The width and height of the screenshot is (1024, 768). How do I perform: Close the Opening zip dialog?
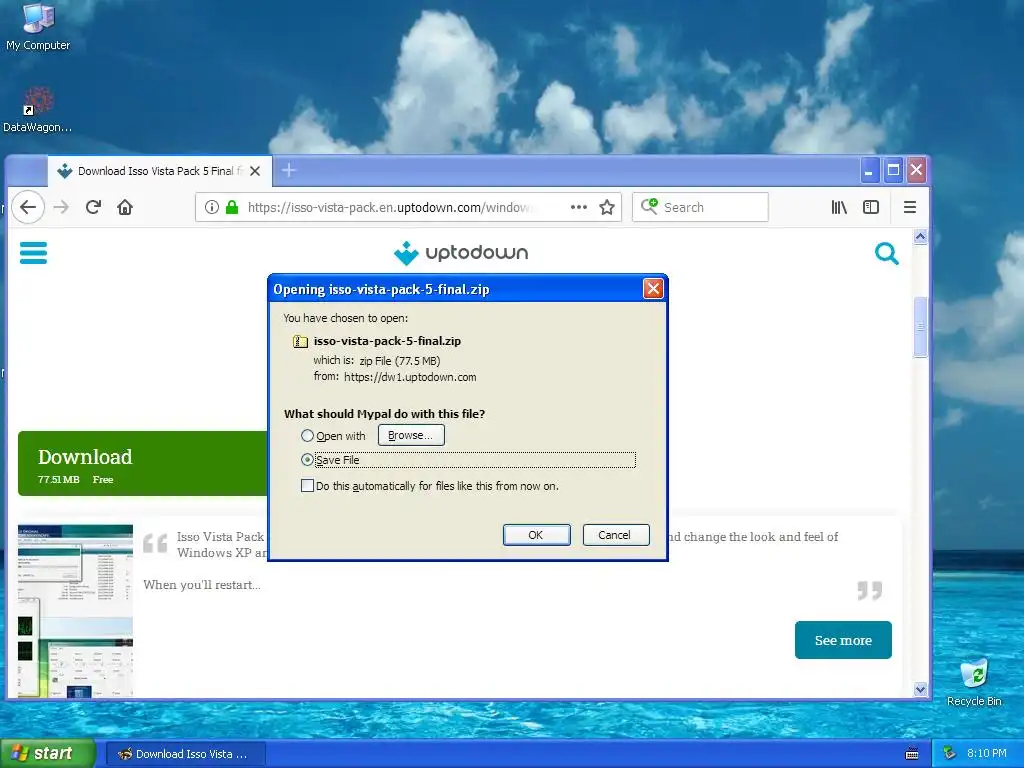coord(653,289)
